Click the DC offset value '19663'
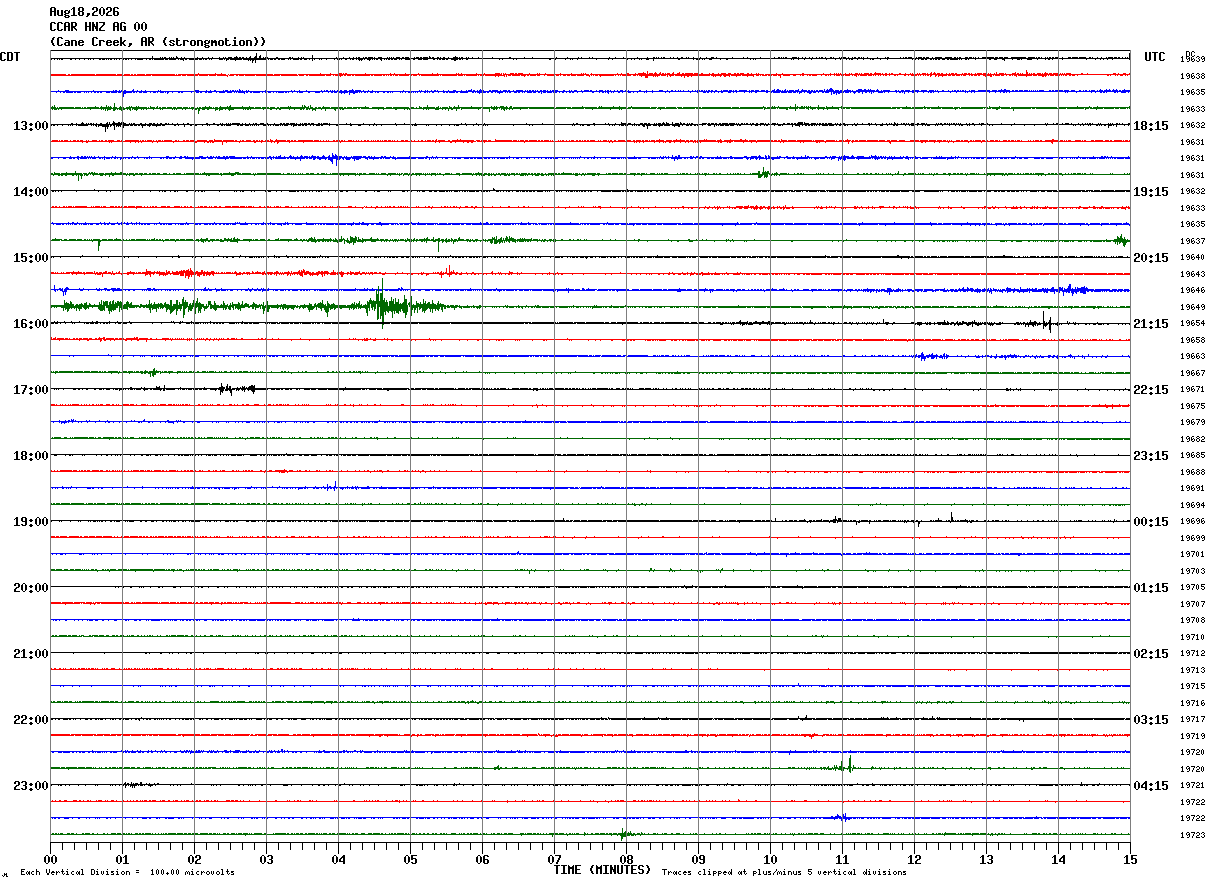This screenshot has height=886, width=1210. tap(1192, 356)
